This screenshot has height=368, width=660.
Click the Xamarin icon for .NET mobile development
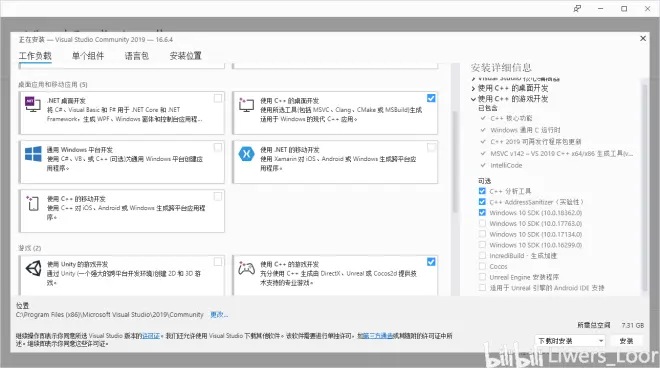[246, 154]
